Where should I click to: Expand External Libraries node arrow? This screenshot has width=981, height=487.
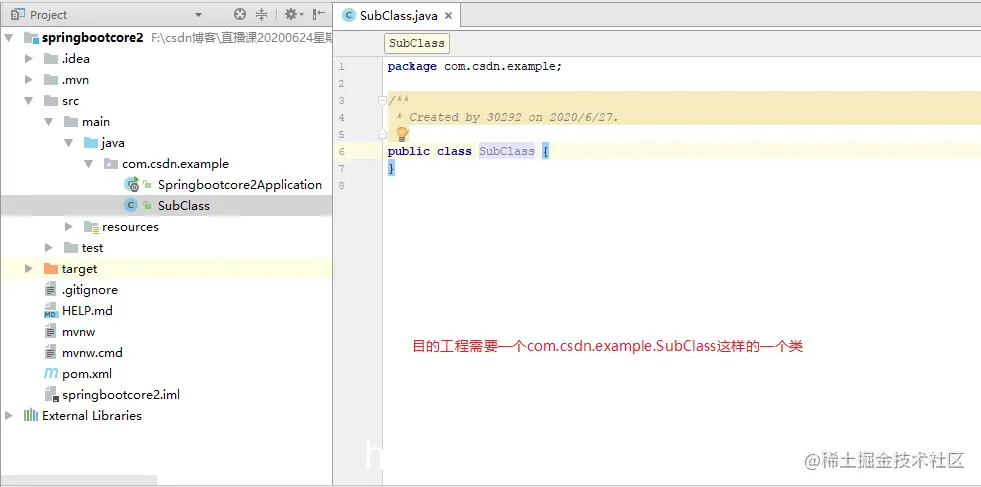pyautogui.click(x=9, y=415)
